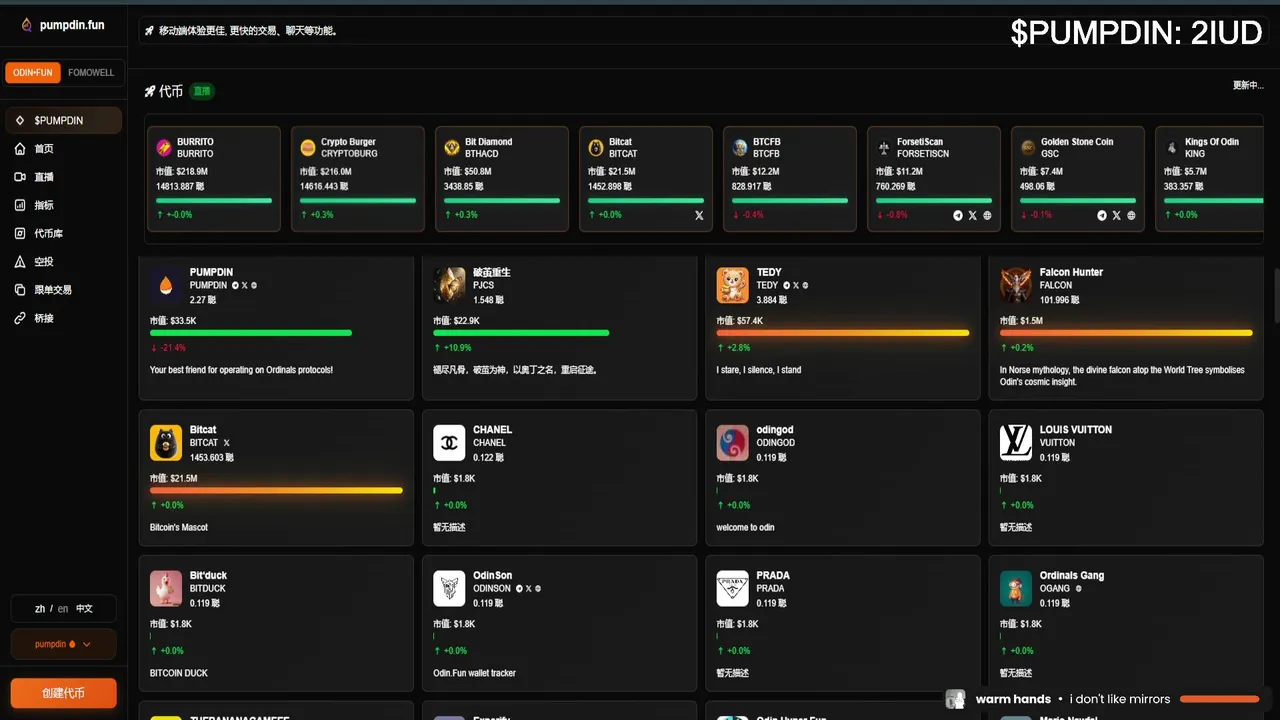This screenshot has width=1280, height=720.
Task: Click the page vertical scrollbar thumb
Action: pos(1276,295)
